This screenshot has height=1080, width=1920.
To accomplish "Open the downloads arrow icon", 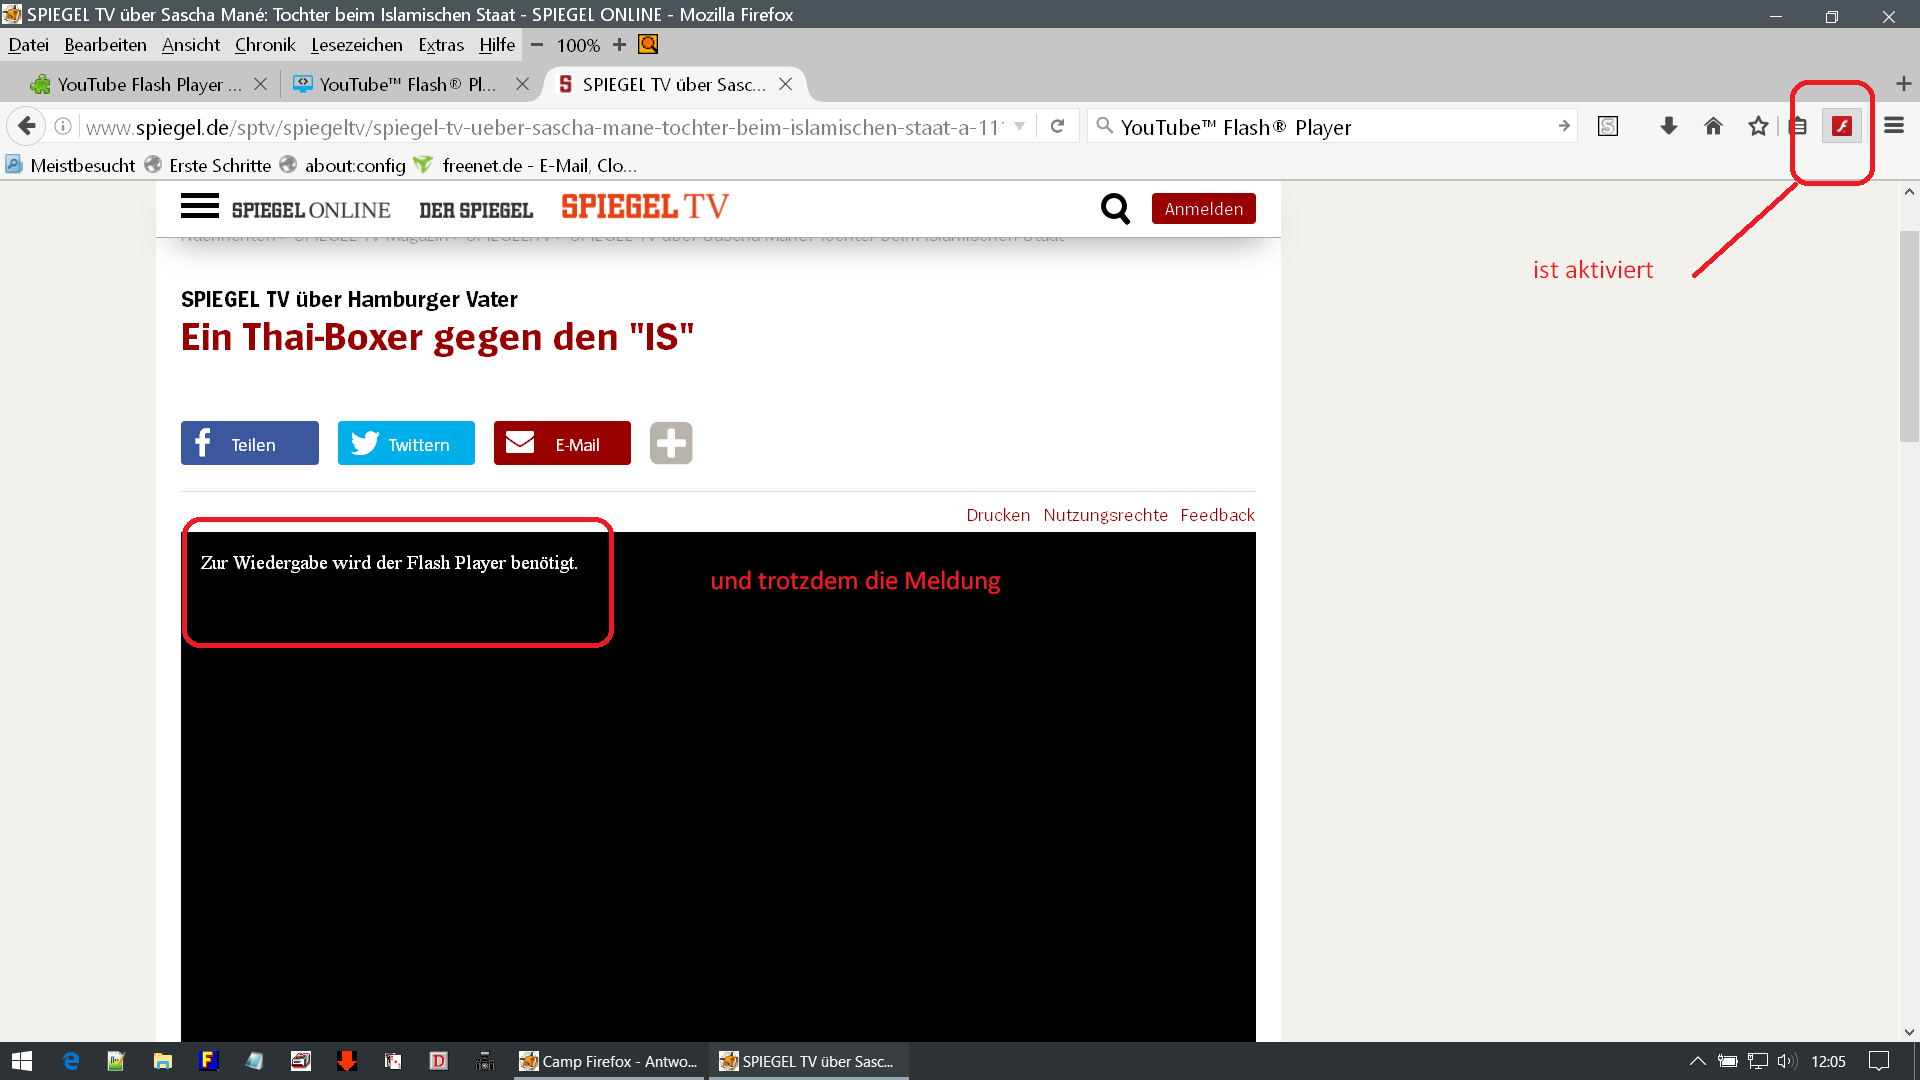I will [x=1668, y=126].
